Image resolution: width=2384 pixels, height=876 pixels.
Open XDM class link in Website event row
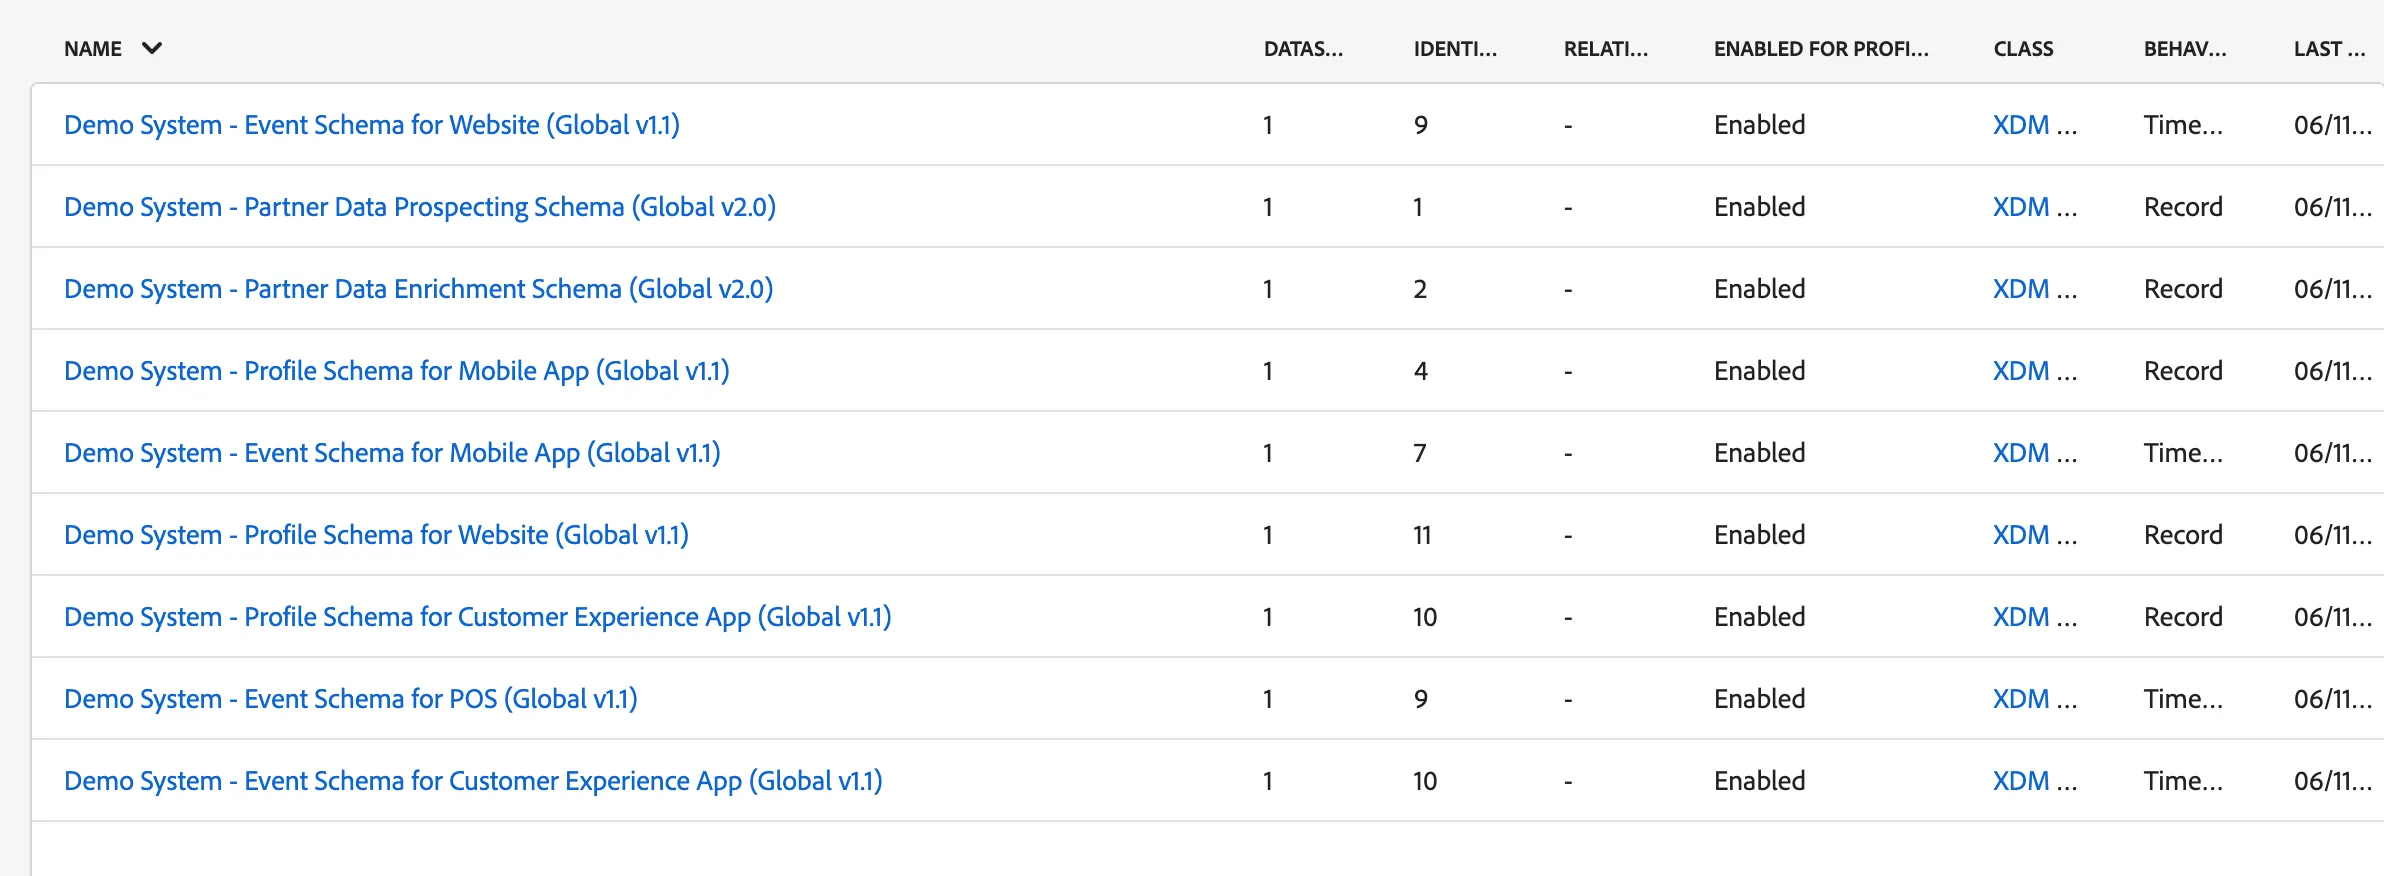pos(2035,125)
